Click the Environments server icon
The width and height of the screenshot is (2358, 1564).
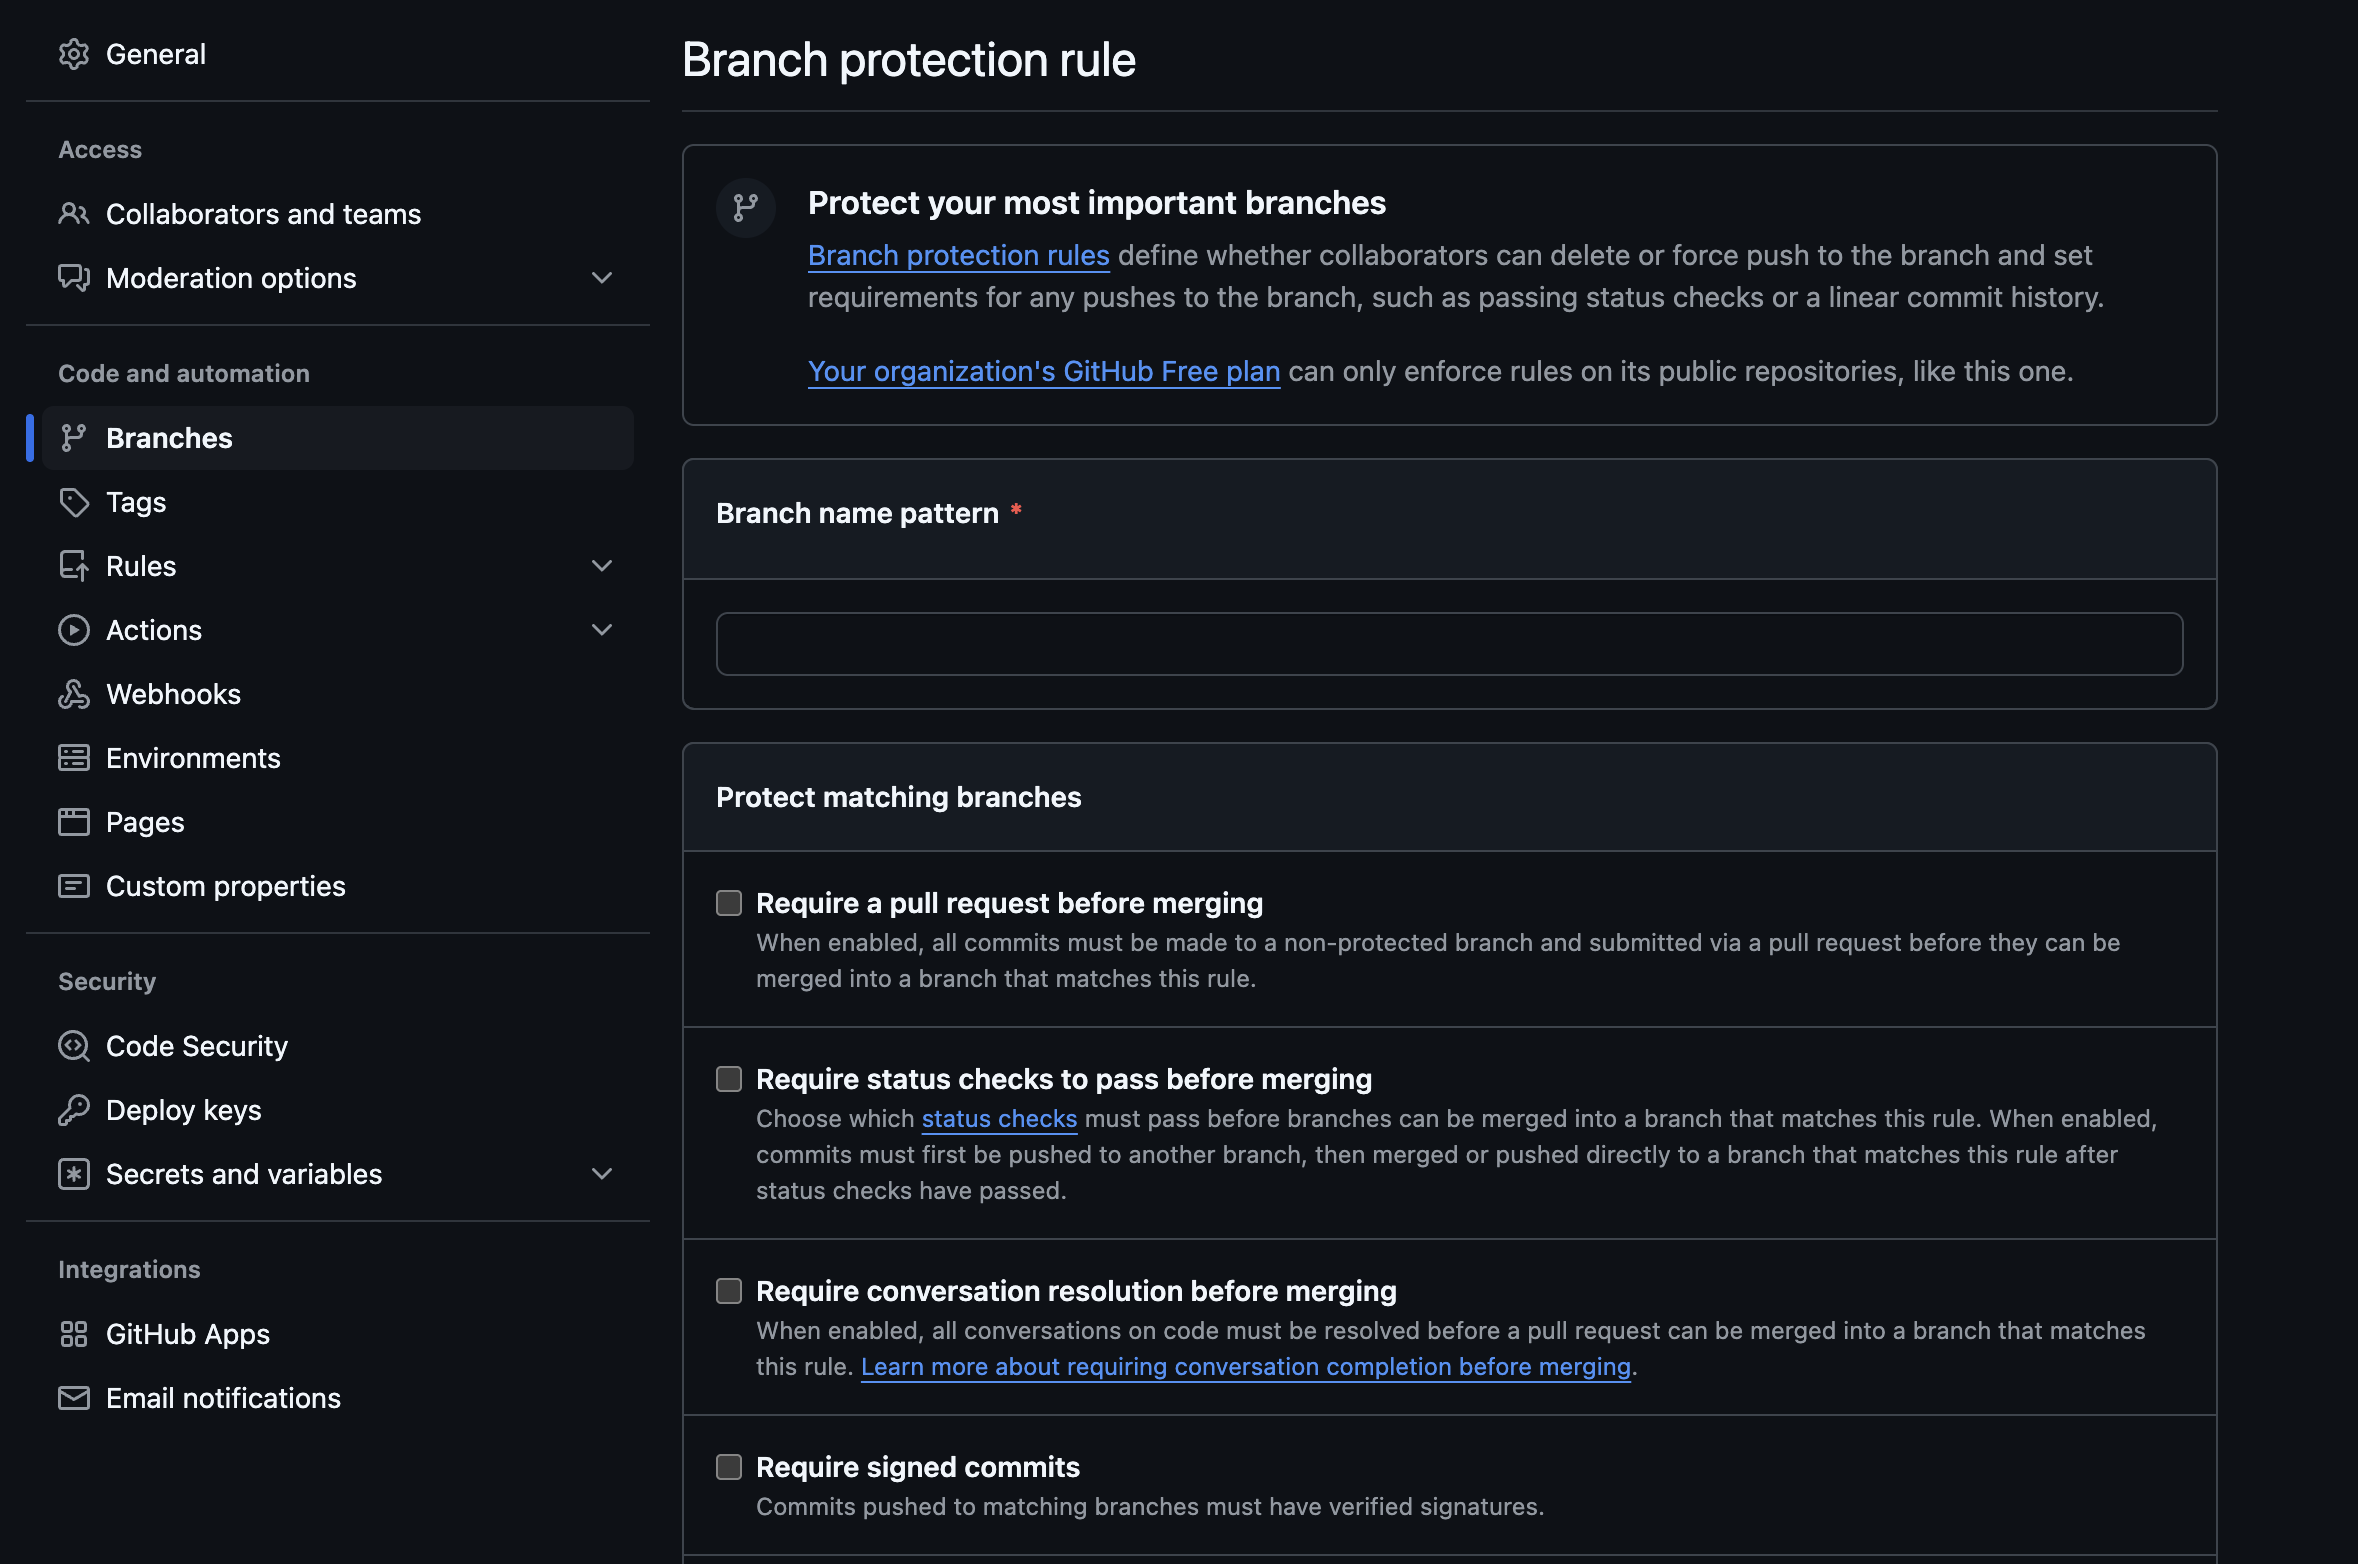point(74,758)
